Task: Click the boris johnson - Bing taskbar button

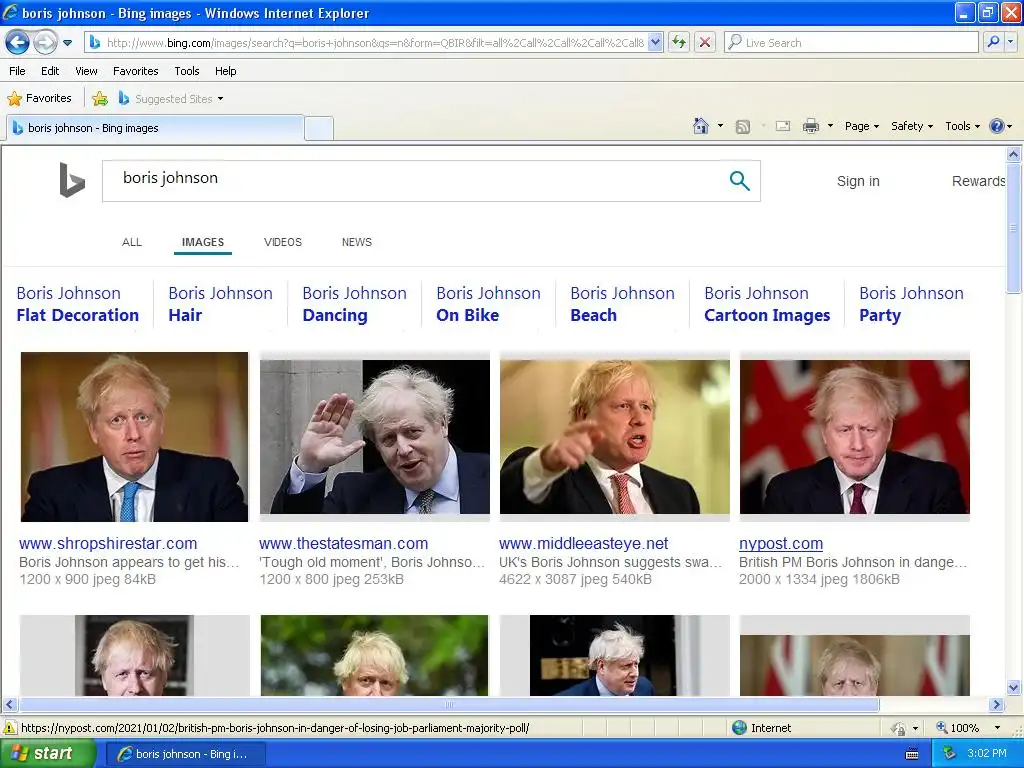Action: pyautogui.click(x=185, y=754)
